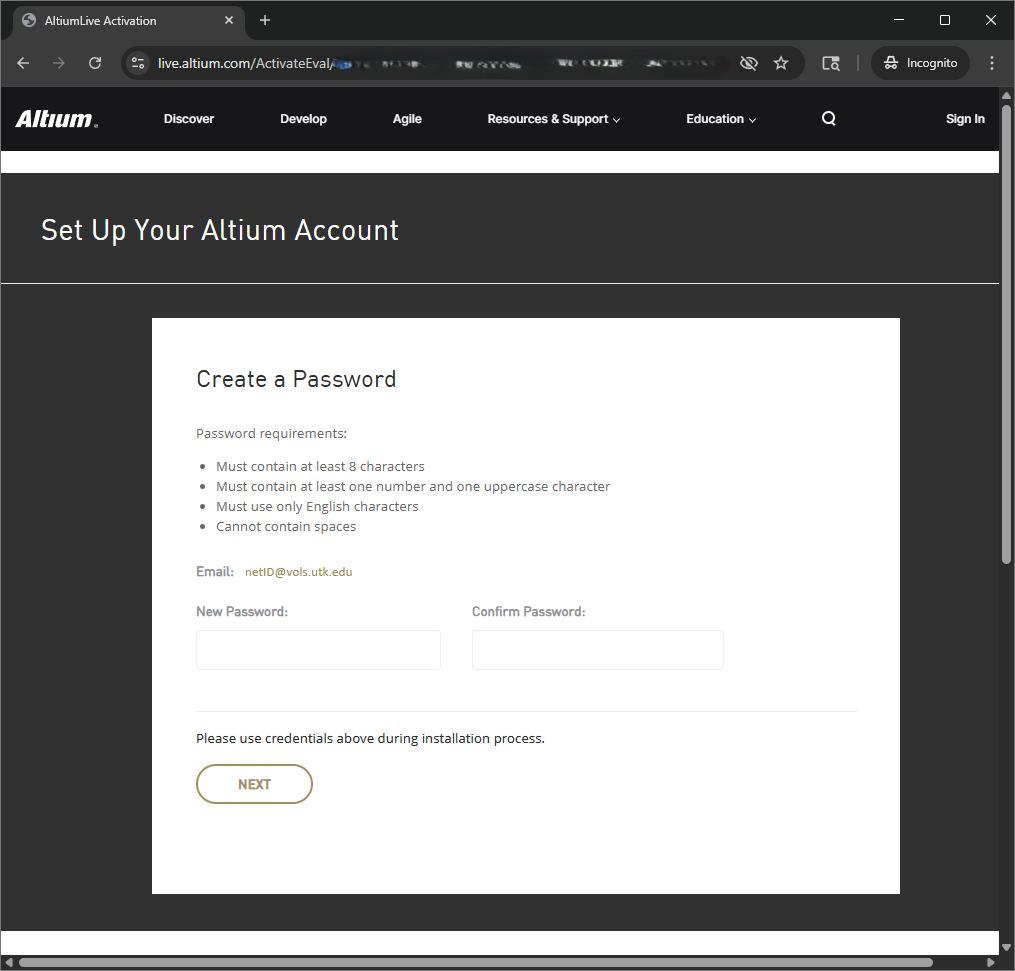Click the Altium logo in header
Viewport: 1015px width, 971px height.
point(56,119)
